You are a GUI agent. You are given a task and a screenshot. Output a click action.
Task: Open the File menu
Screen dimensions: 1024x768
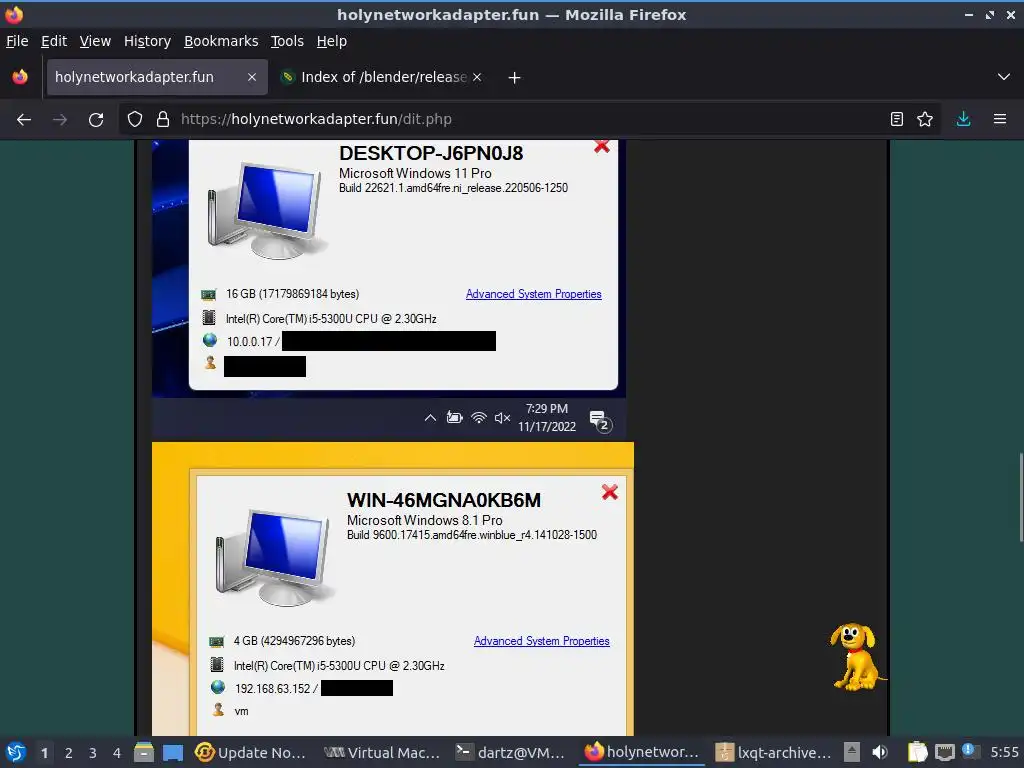17,41
